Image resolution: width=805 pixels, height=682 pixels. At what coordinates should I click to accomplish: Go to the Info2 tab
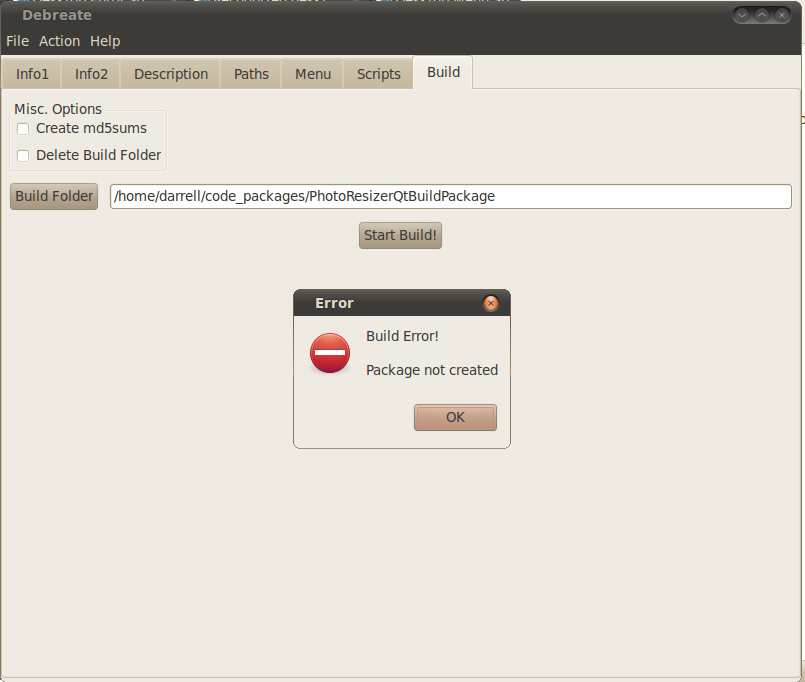(91, 74)
